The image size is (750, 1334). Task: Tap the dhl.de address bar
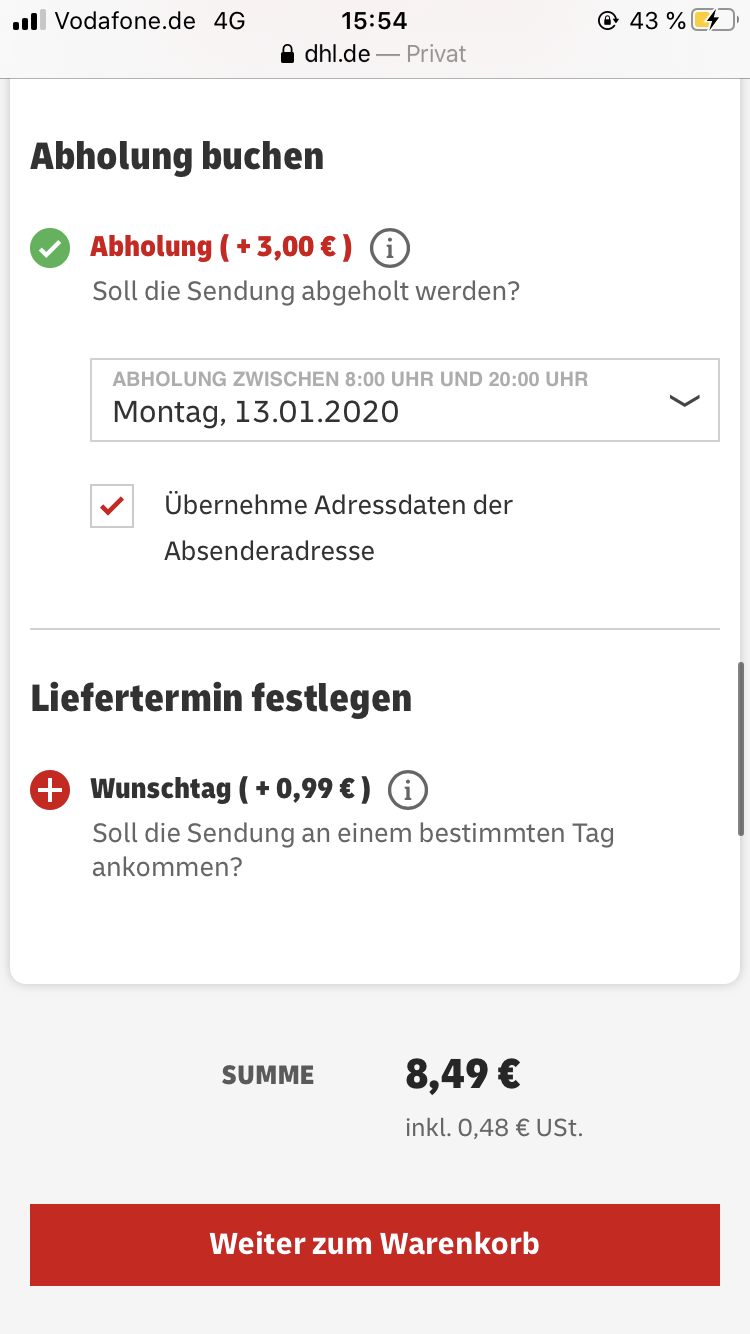click(375, 54)
